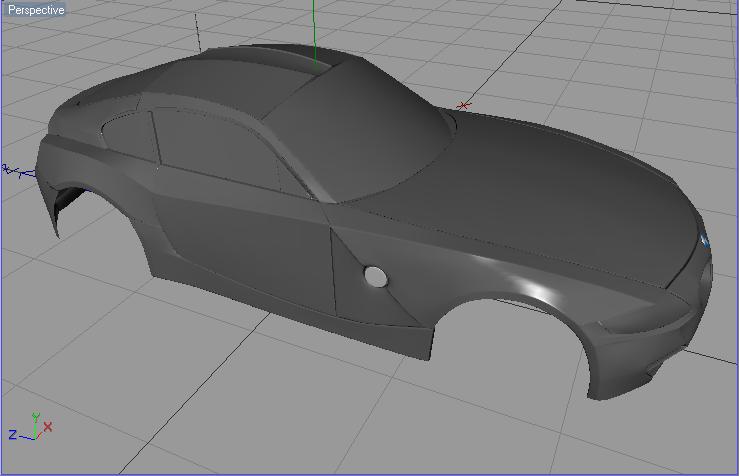The width and height of the screenshot is (739, 476).
Task: Click the XYZ axis orientation icon
Action: (x=31, y=427)
